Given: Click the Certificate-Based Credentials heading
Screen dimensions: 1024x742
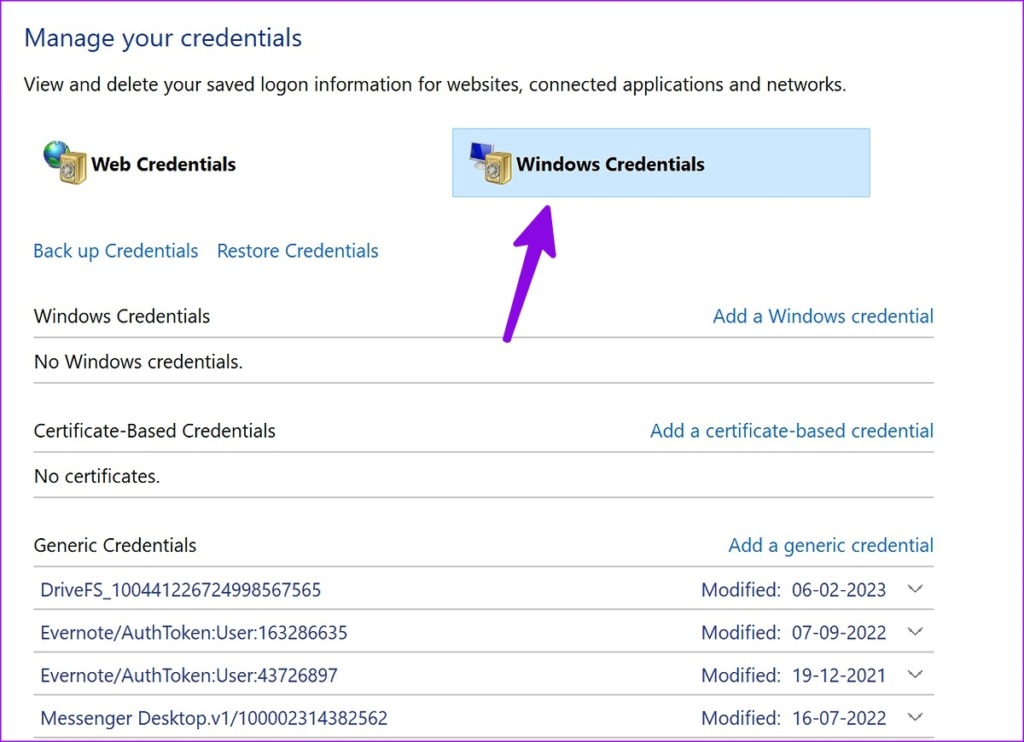Looking at the screenshot, I should pyautogui.click(x=154, y=430).
